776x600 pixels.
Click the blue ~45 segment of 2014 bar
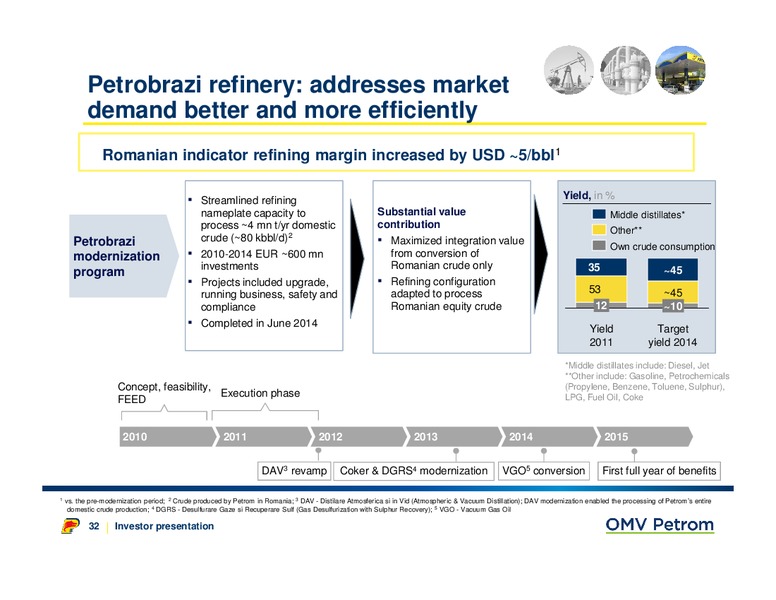pyautogui.click(x=673, y=270)
